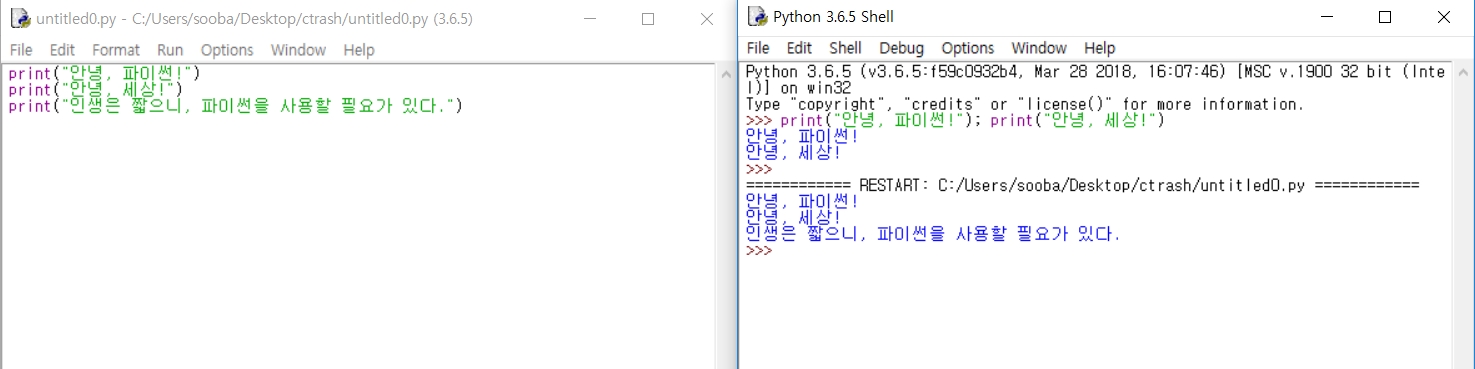Open the Shell menu in the Python Shell window
This screenshot has width=1475, height=369.
click(845, 48)
